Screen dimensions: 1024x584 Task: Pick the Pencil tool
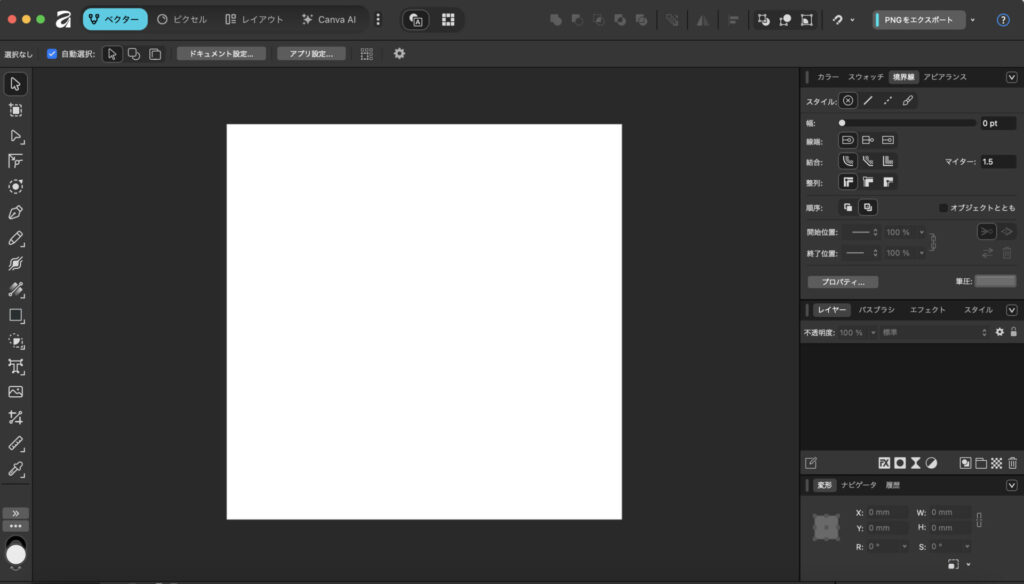pos(15,238)
